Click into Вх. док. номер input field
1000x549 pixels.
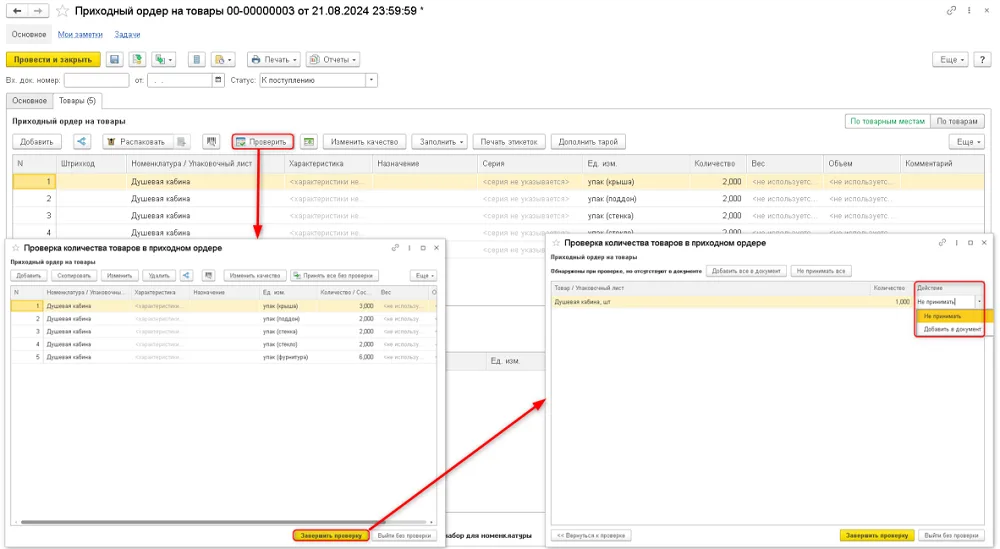coord(96,80)
